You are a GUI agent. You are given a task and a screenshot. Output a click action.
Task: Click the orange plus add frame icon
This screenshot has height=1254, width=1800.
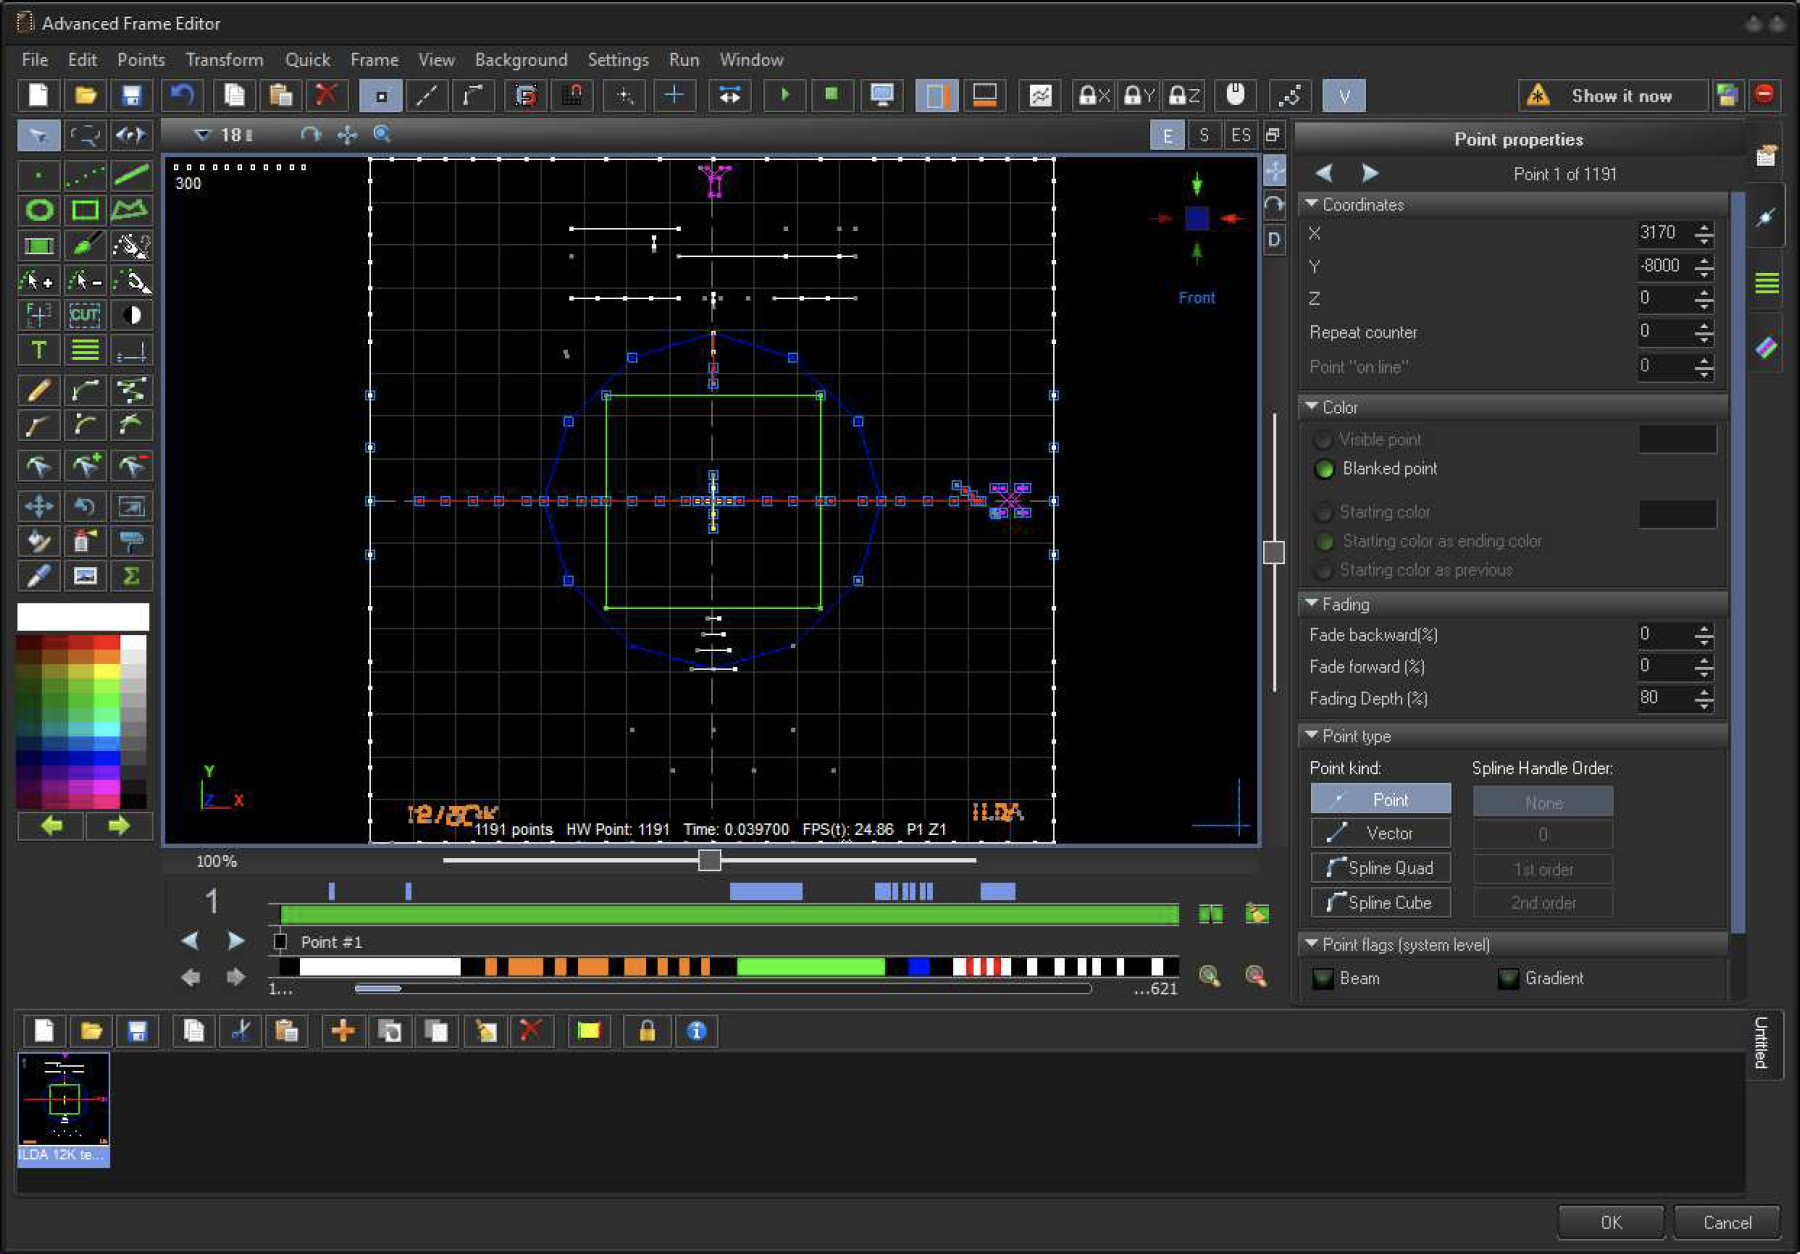[343, 1031]
